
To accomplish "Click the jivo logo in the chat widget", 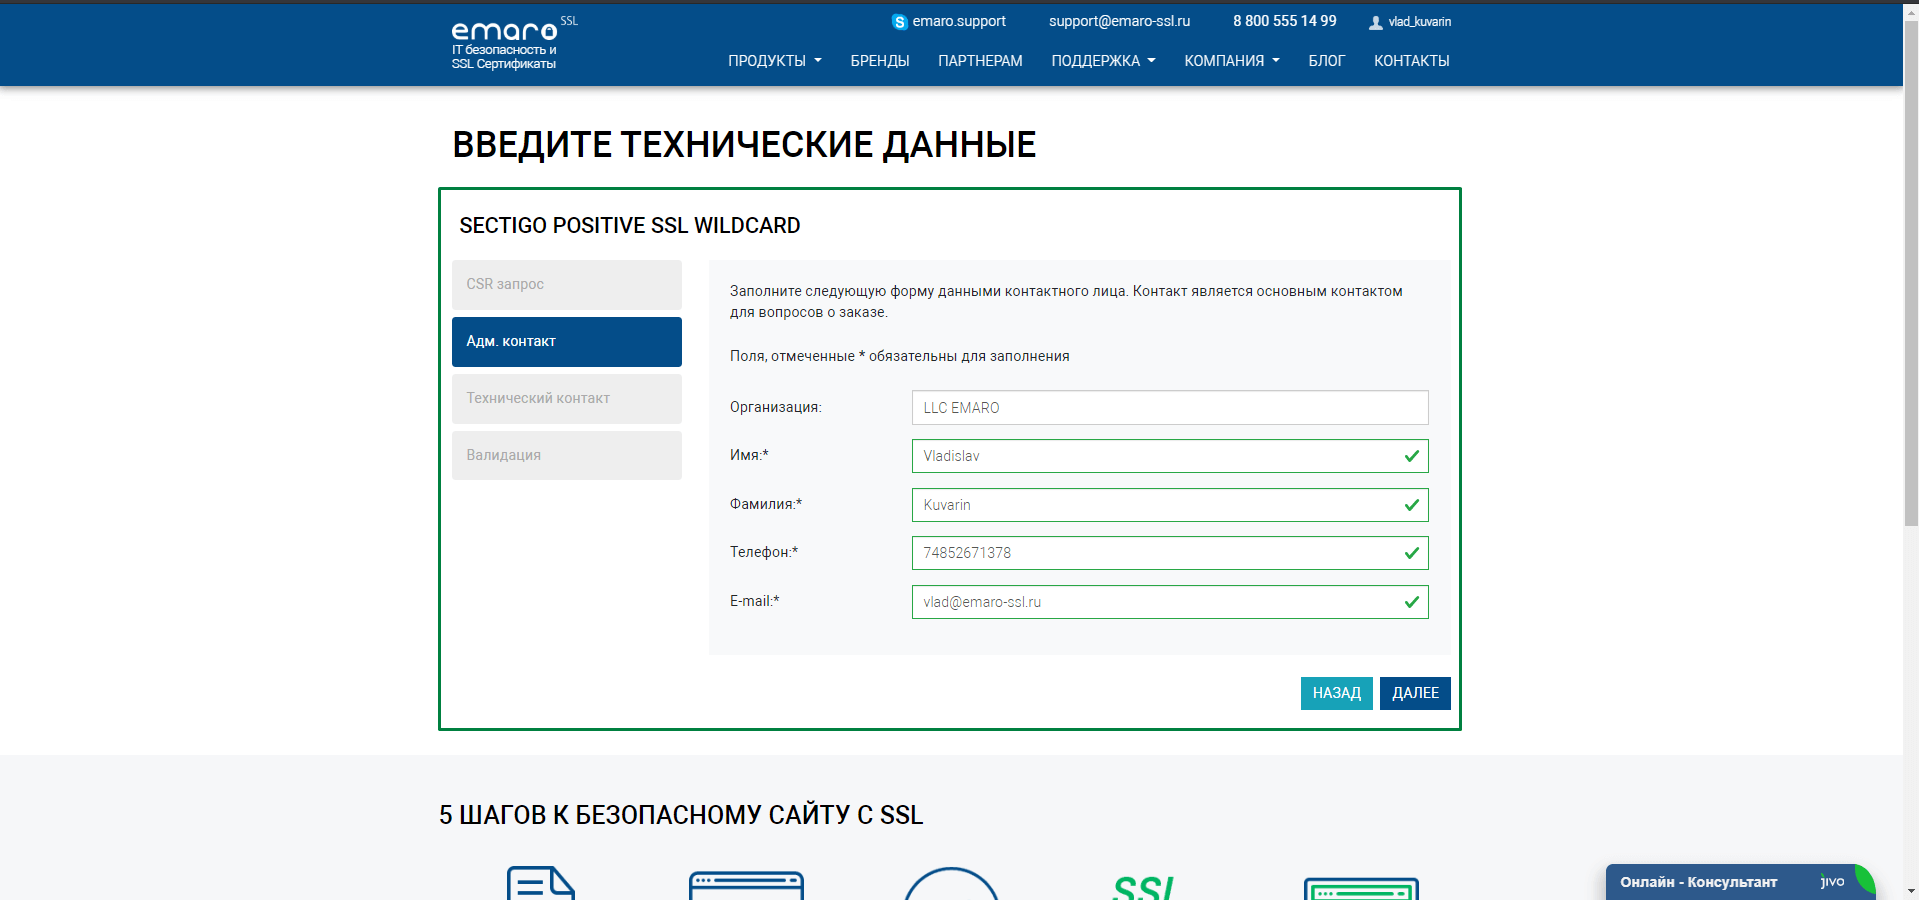I will (1832, 881).
